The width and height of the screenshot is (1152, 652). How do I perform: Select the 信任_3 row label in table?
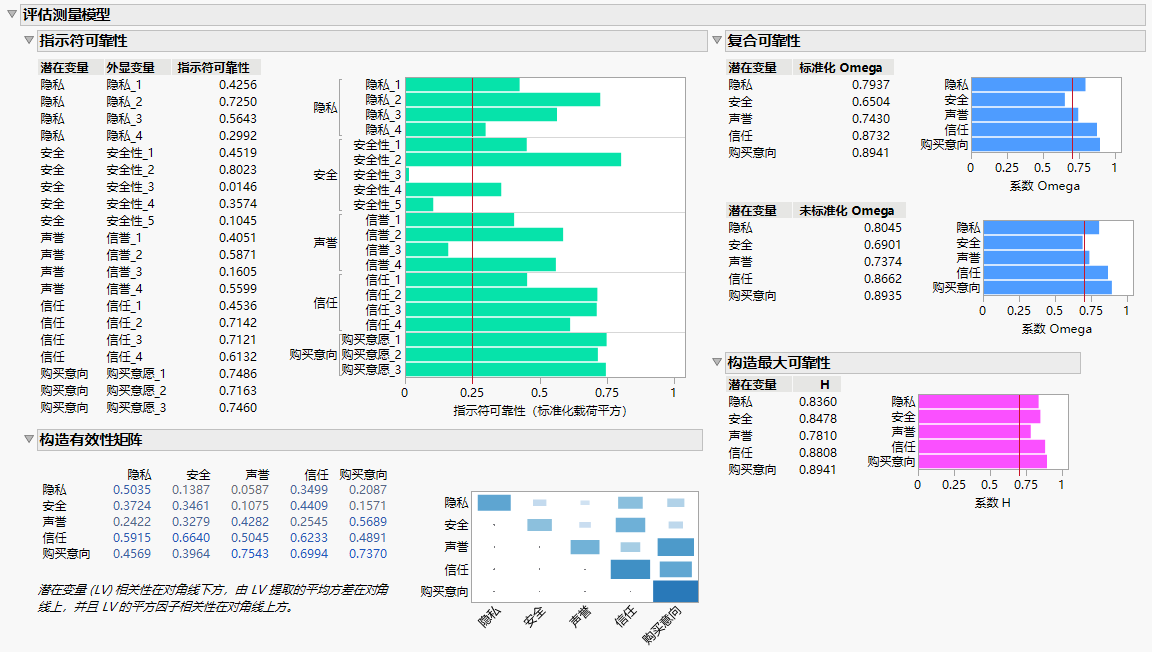pos(124,340)
